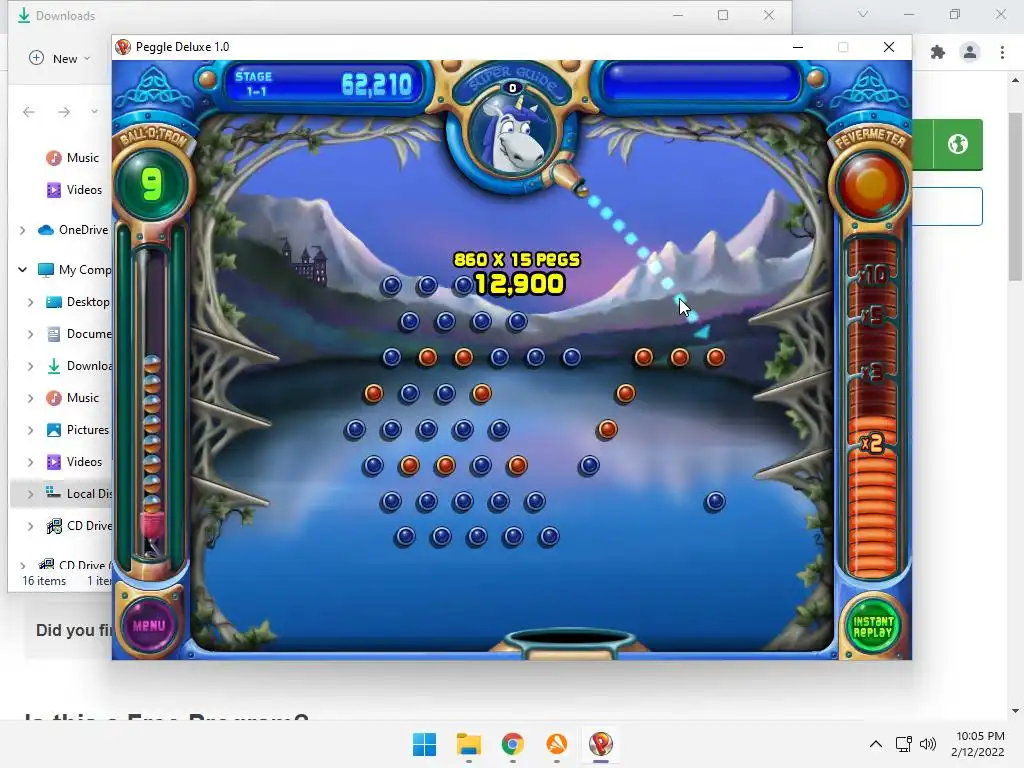Show hidden system tray icons
Image resolution: width=1024 pixels, height=768 pixels.
pos(876,744)
